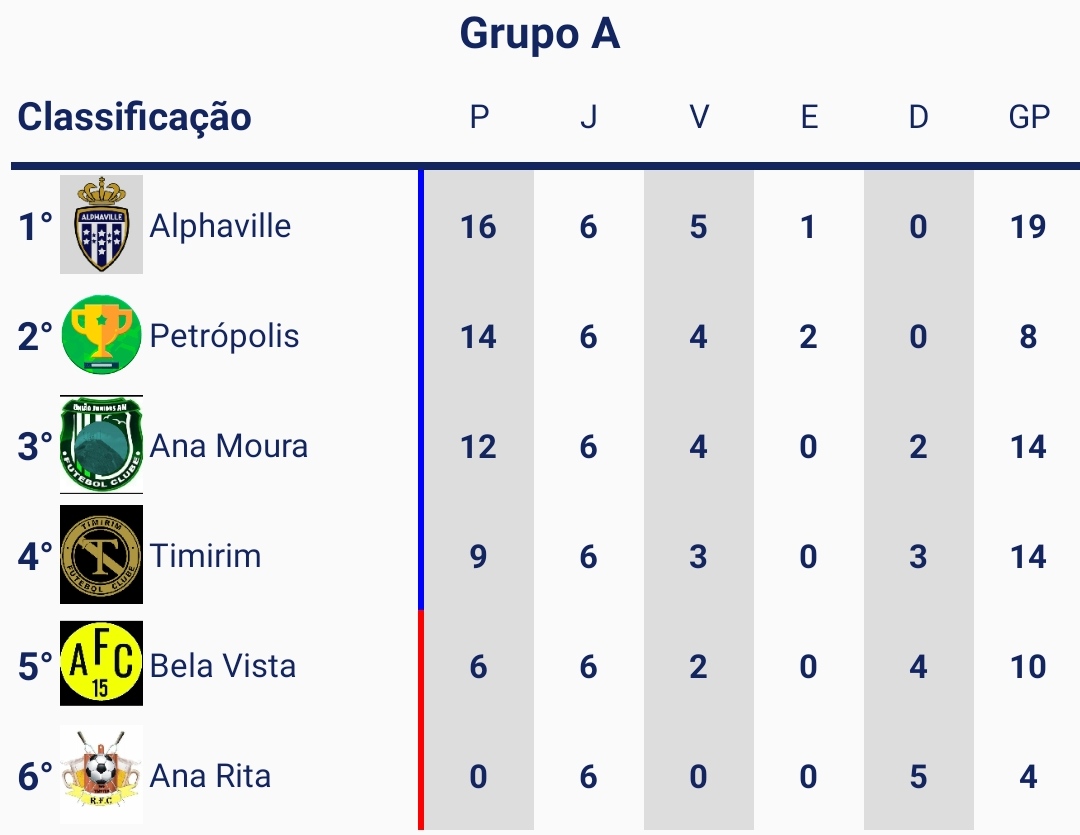
Task: Select the 1° ranking position label
Action: pos(35,227)
